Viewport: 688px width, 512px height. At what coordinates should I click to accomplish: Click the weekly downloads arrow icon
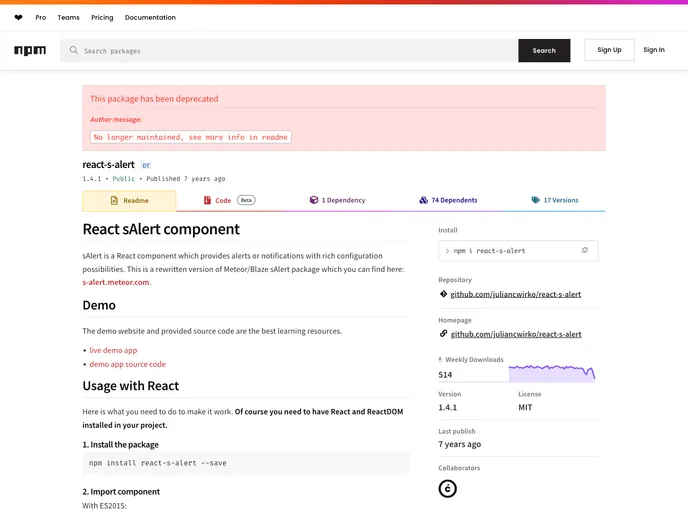point(440,359)
